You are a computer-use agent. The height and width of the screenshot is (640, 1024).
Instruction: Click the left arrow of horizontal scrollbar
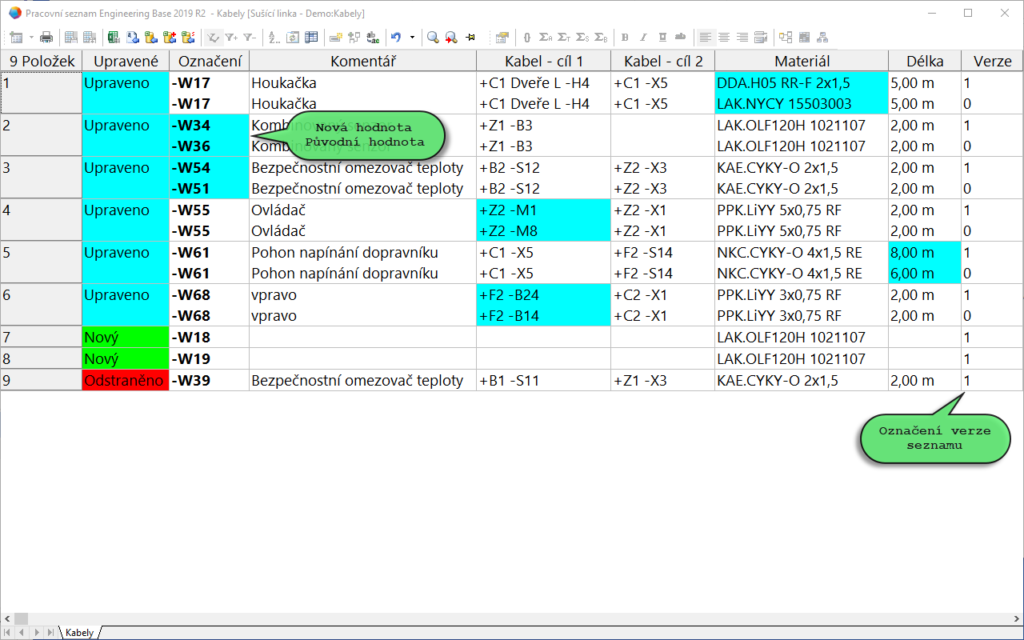9,618
